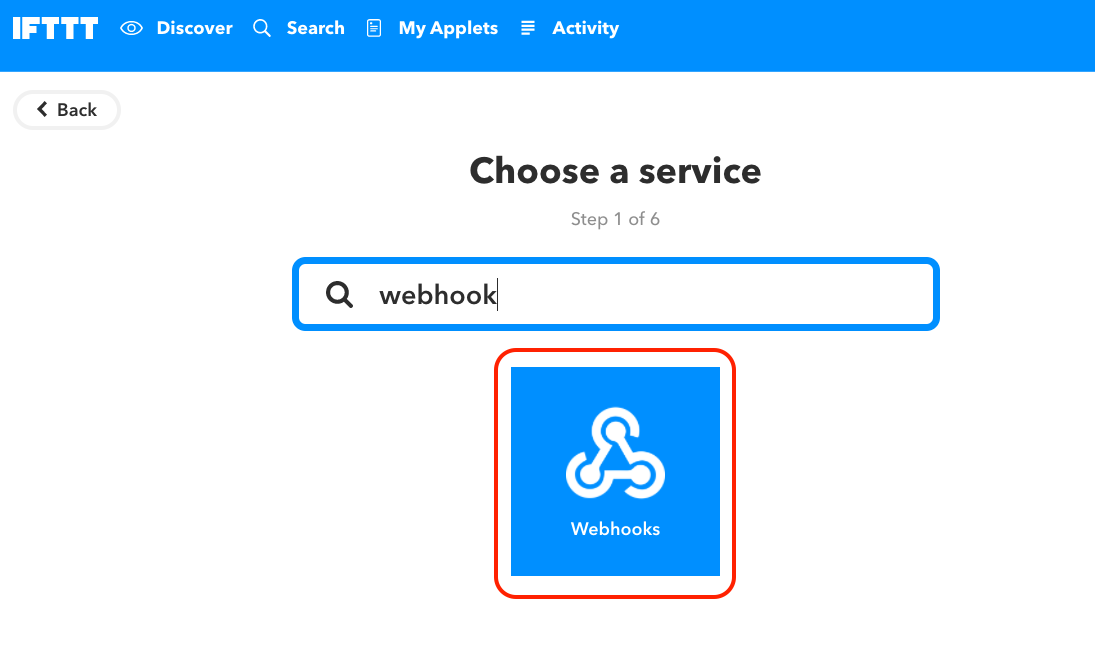Click the Search magnifier icon in navbar
The height and width of the screenshot is (648, 1095).
pos(262,28)
